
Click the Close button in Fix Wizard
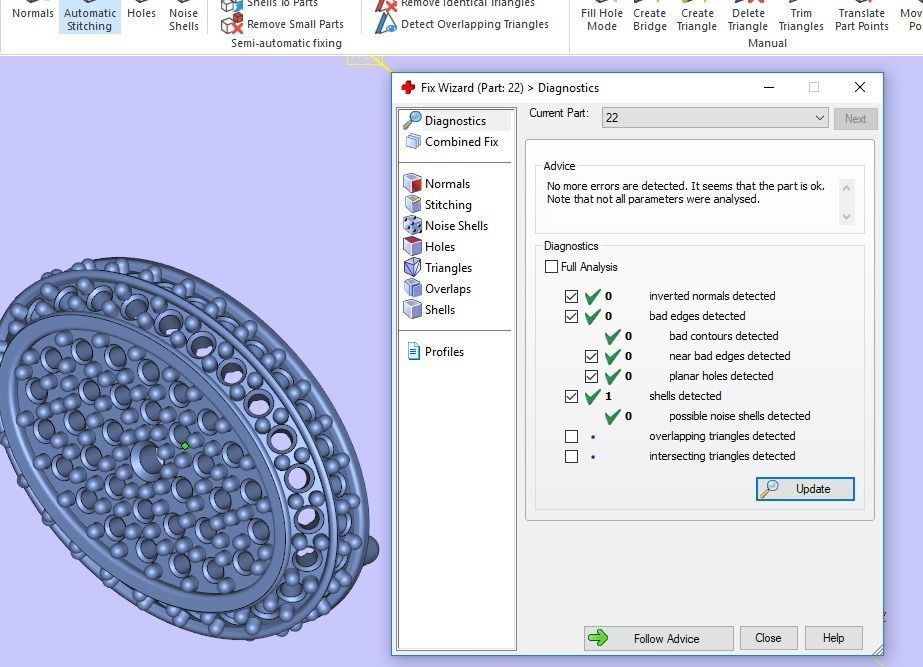tap(768, 638)
